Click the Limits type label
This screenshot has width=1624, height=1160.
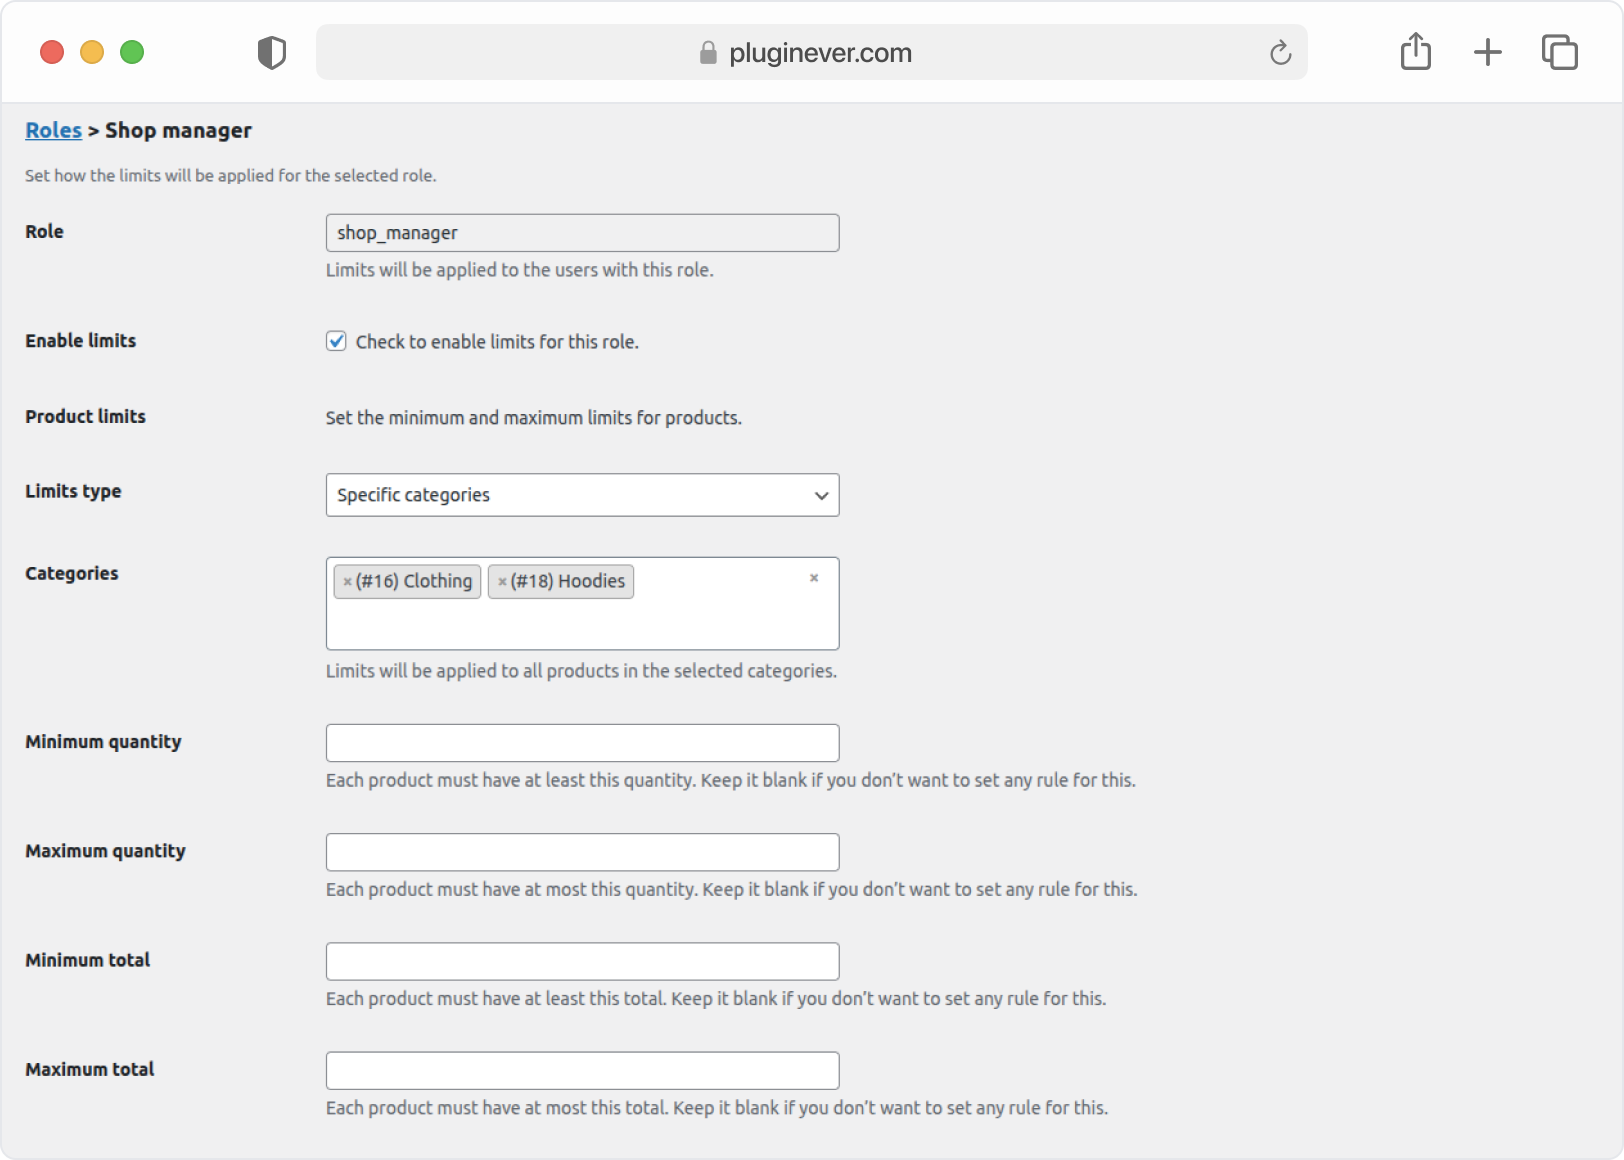pyautogui.click(x=73, y=491)
